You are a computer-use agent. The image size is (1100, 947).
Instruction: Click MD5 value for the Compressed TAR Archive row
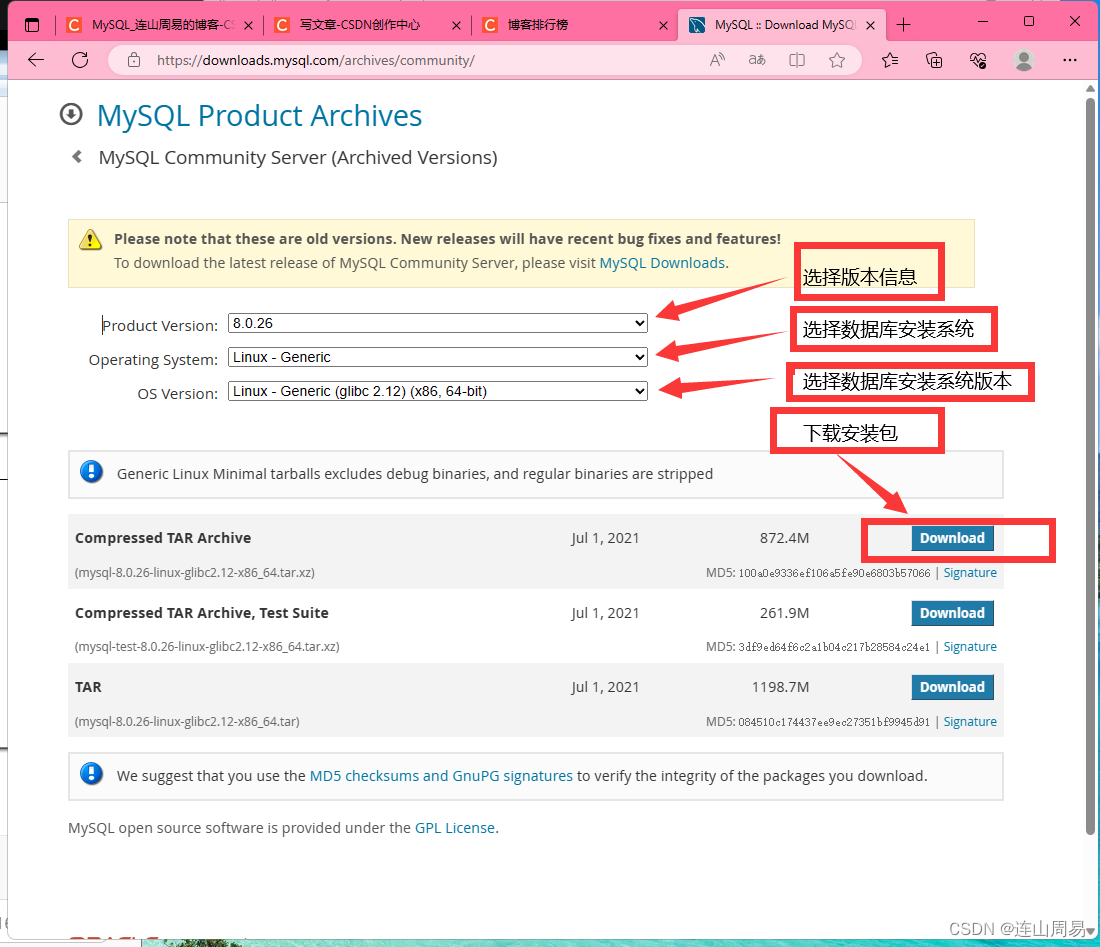[x=834, y=573]
